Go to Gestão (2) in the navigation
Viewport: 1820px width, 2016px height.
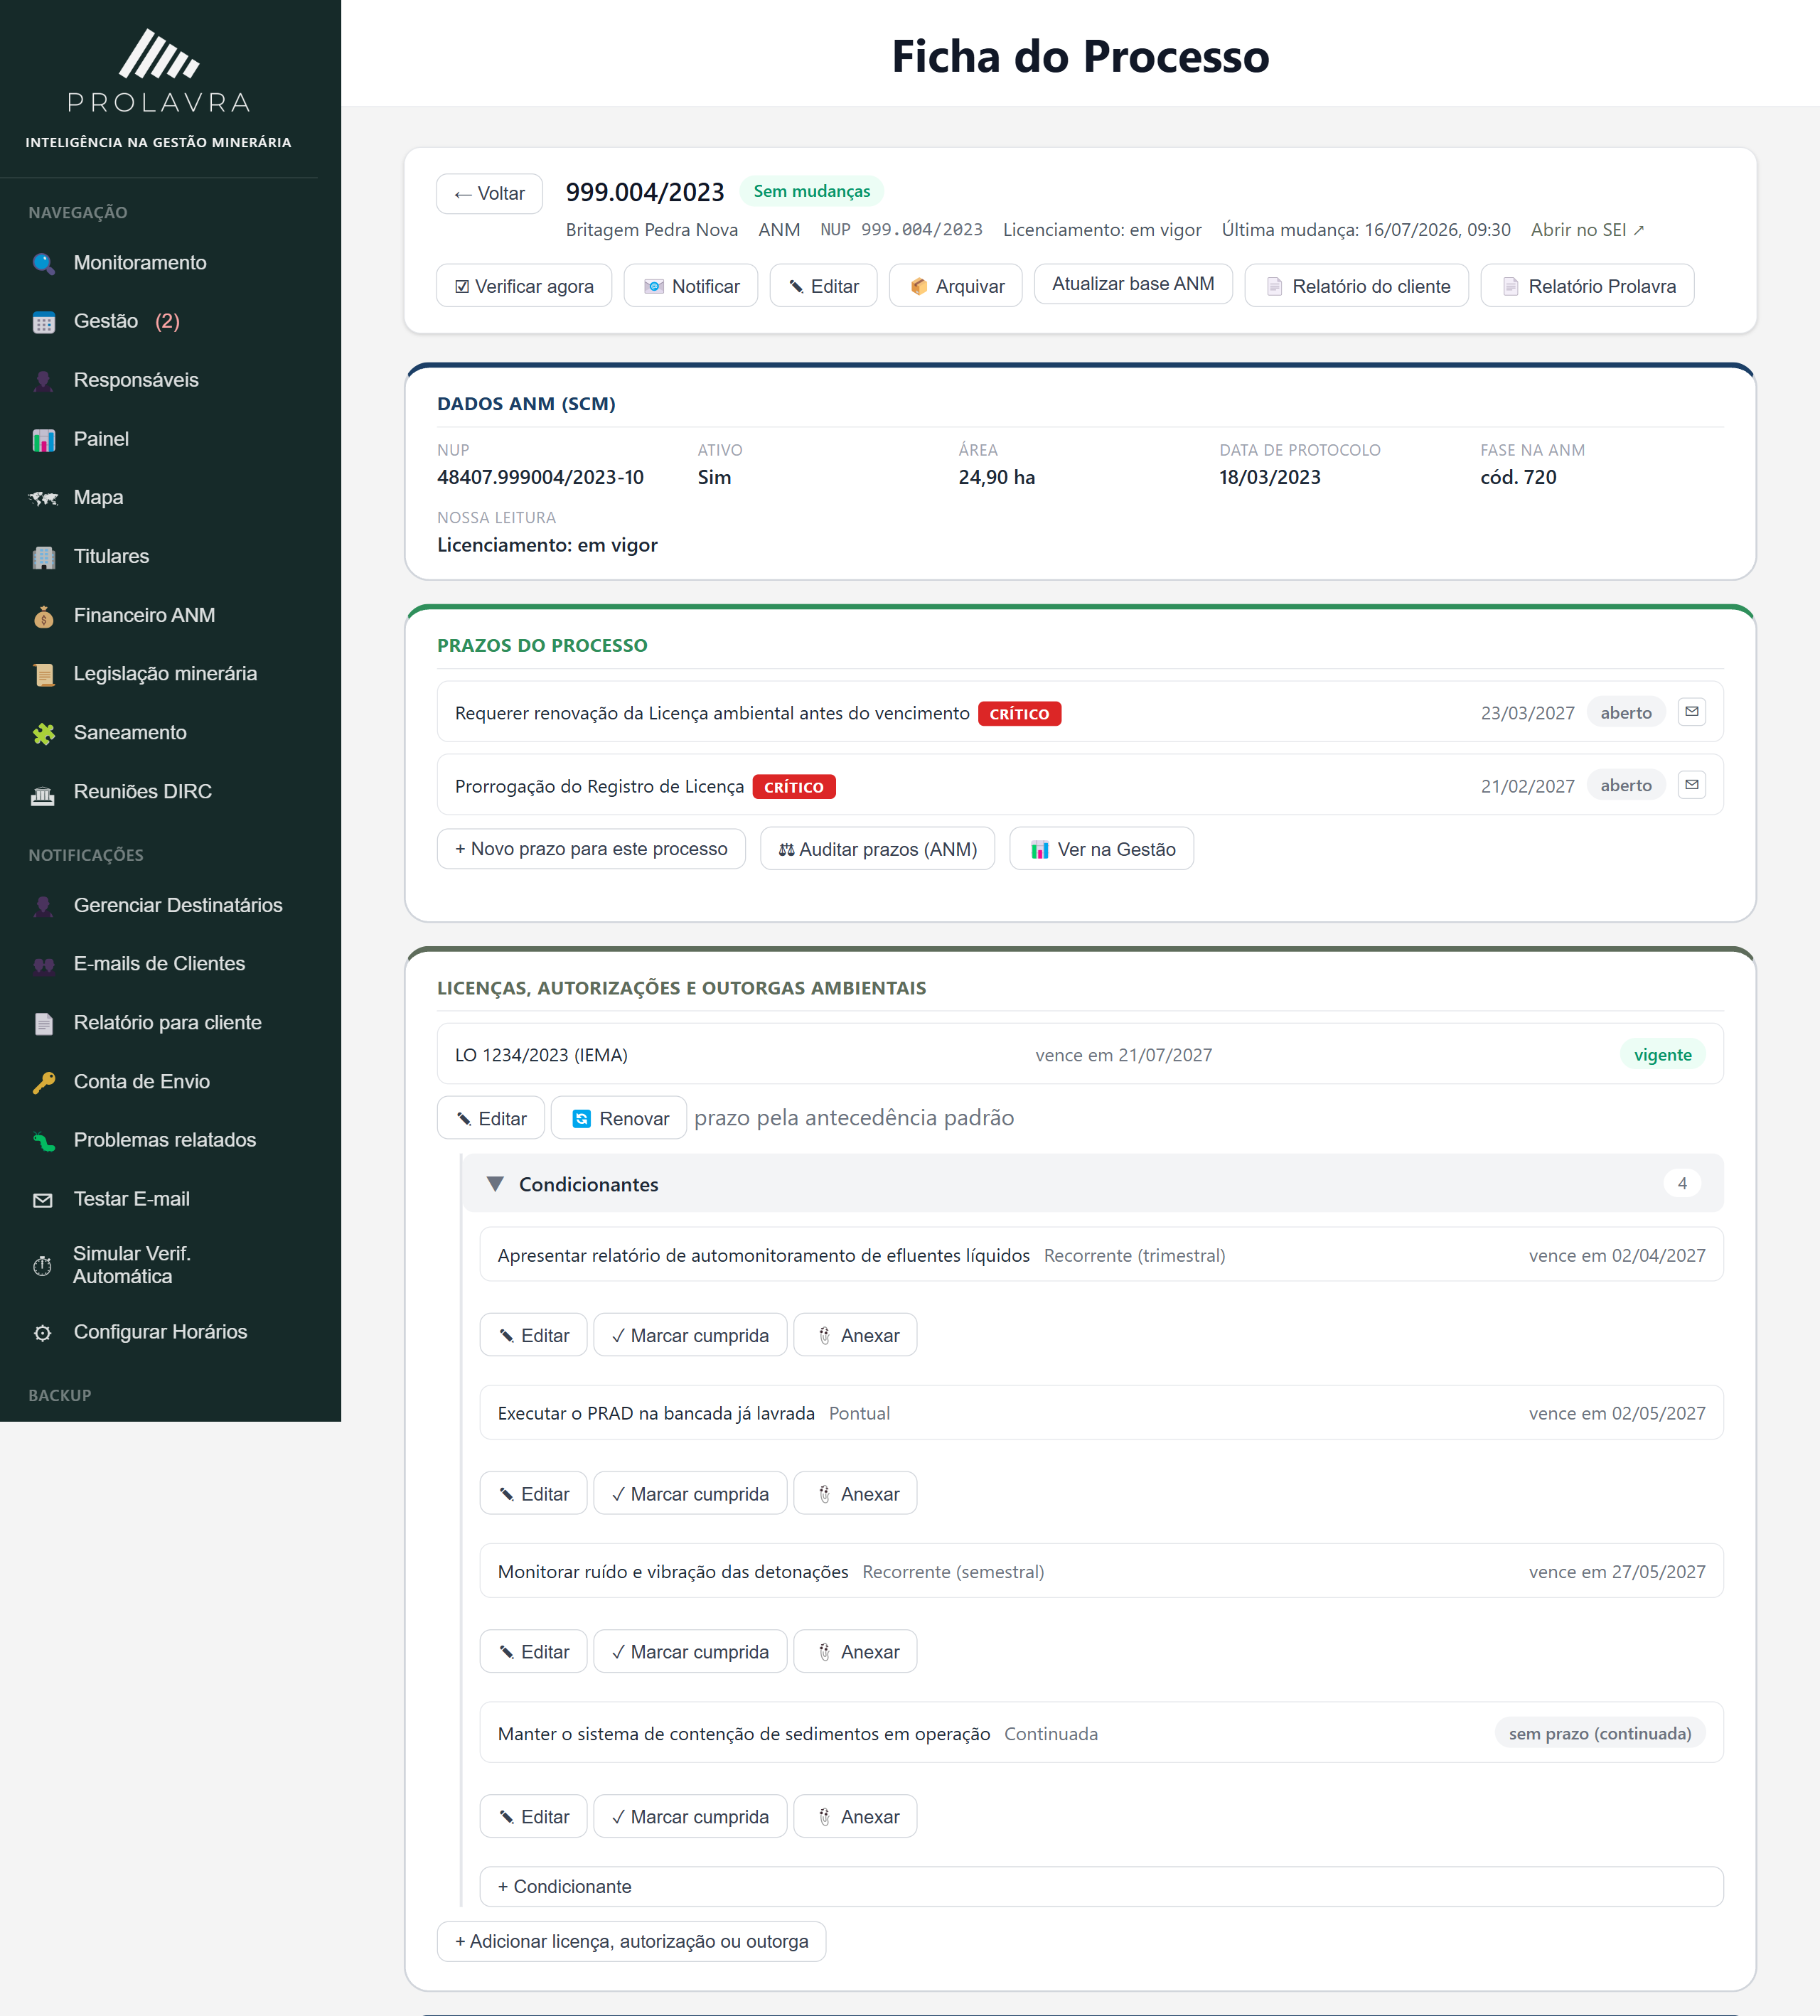tap(126, 322)
